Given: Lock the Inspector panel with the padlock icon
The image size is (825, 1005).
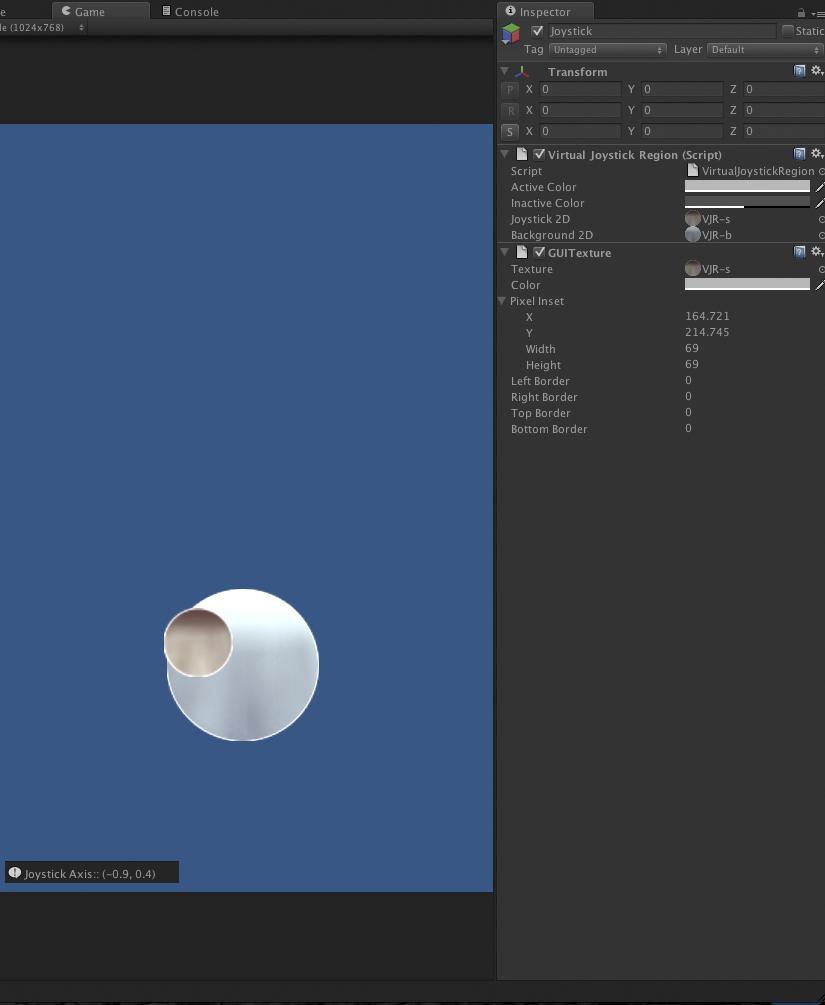Looking at the screenshot, I should tap(801, 12).
